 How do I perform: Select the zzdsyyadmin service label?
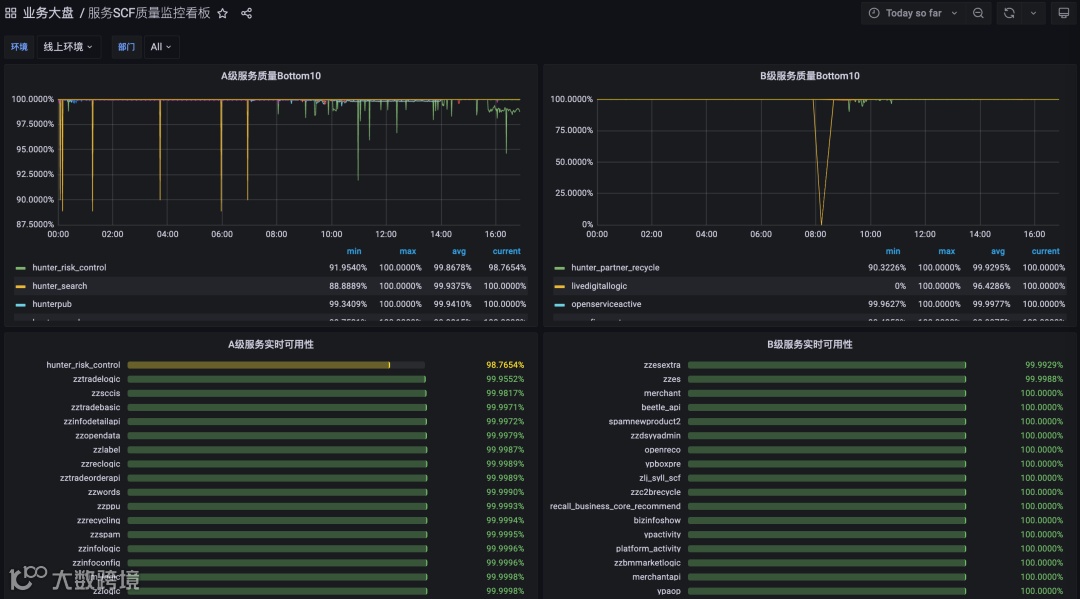click(655, 436)
